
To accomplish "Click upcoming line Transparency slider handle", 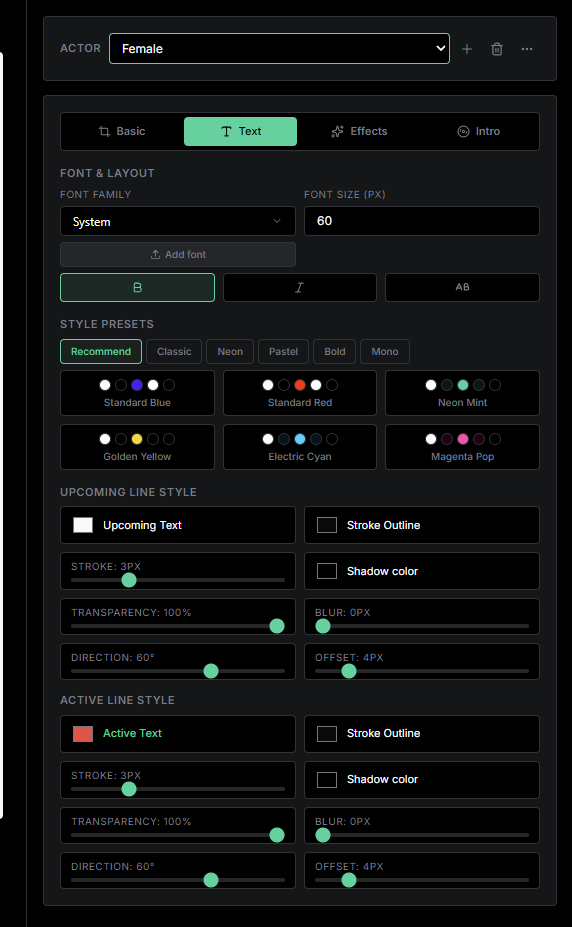I will point(277,626).
